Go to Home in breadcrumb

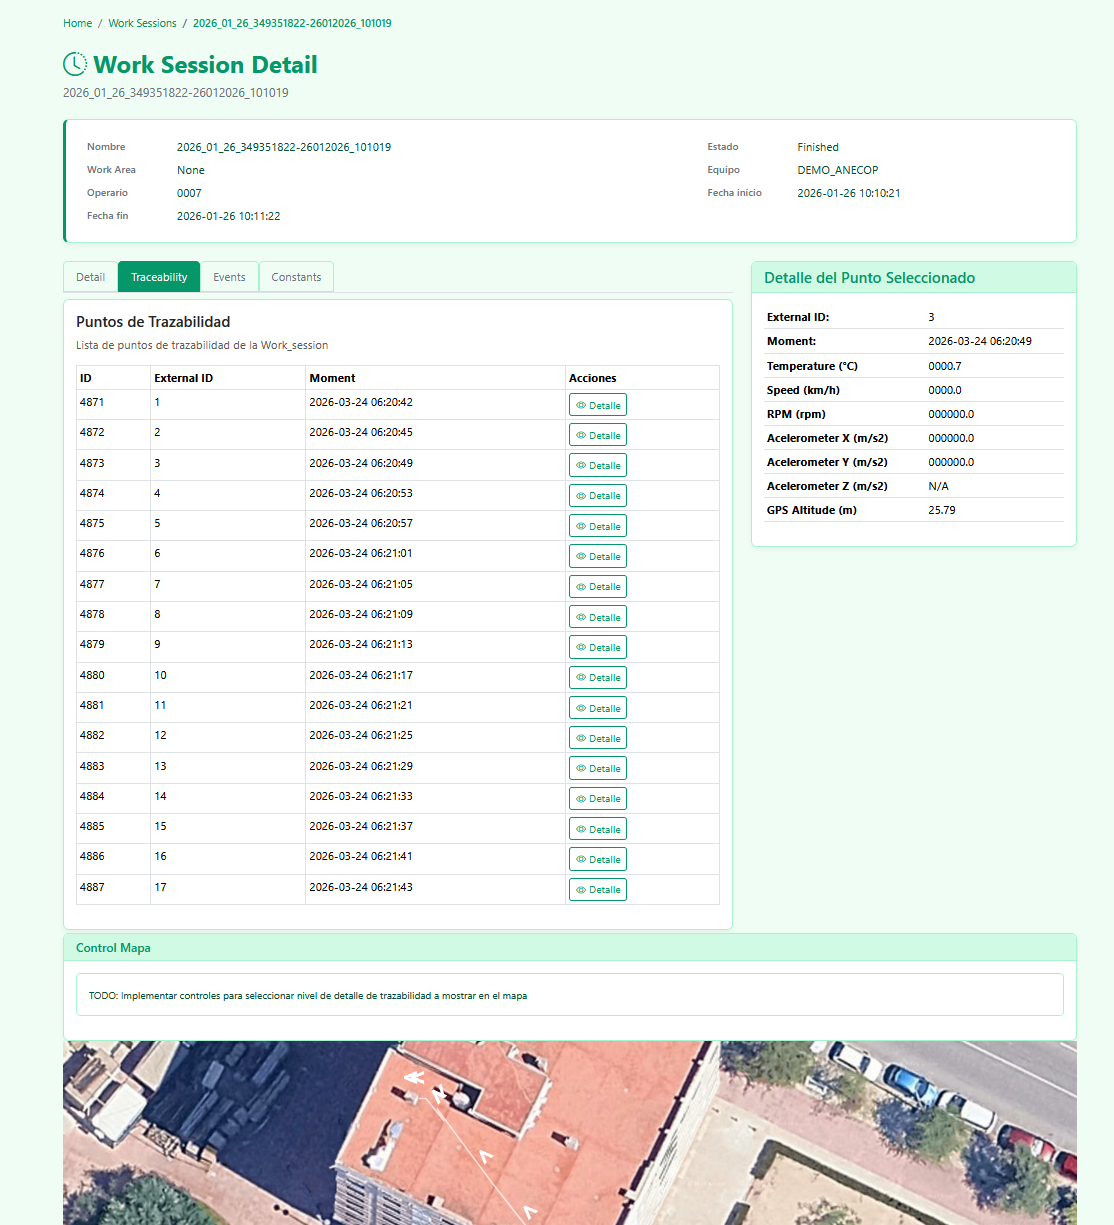point(77,23)
